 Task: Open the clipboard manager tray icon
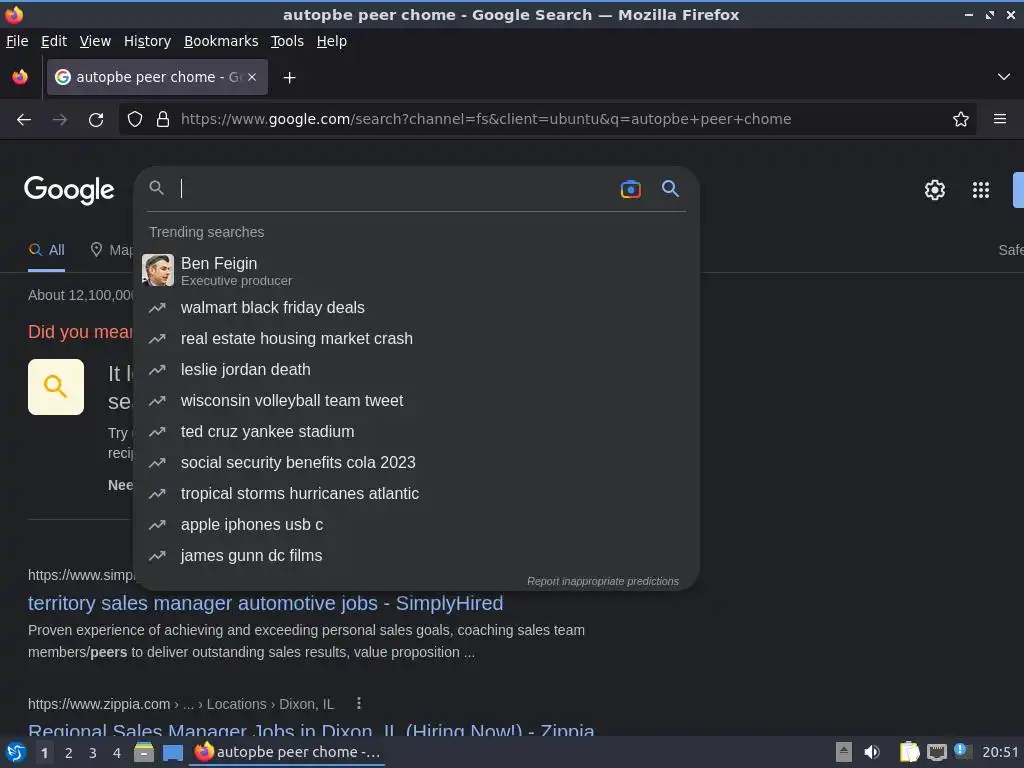(909, 752)
